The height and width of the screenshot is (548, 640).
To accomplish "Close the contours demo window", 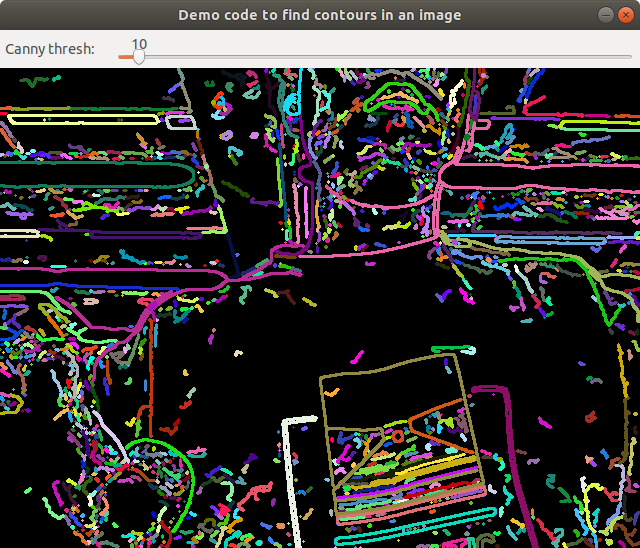I will click(625, 15).
